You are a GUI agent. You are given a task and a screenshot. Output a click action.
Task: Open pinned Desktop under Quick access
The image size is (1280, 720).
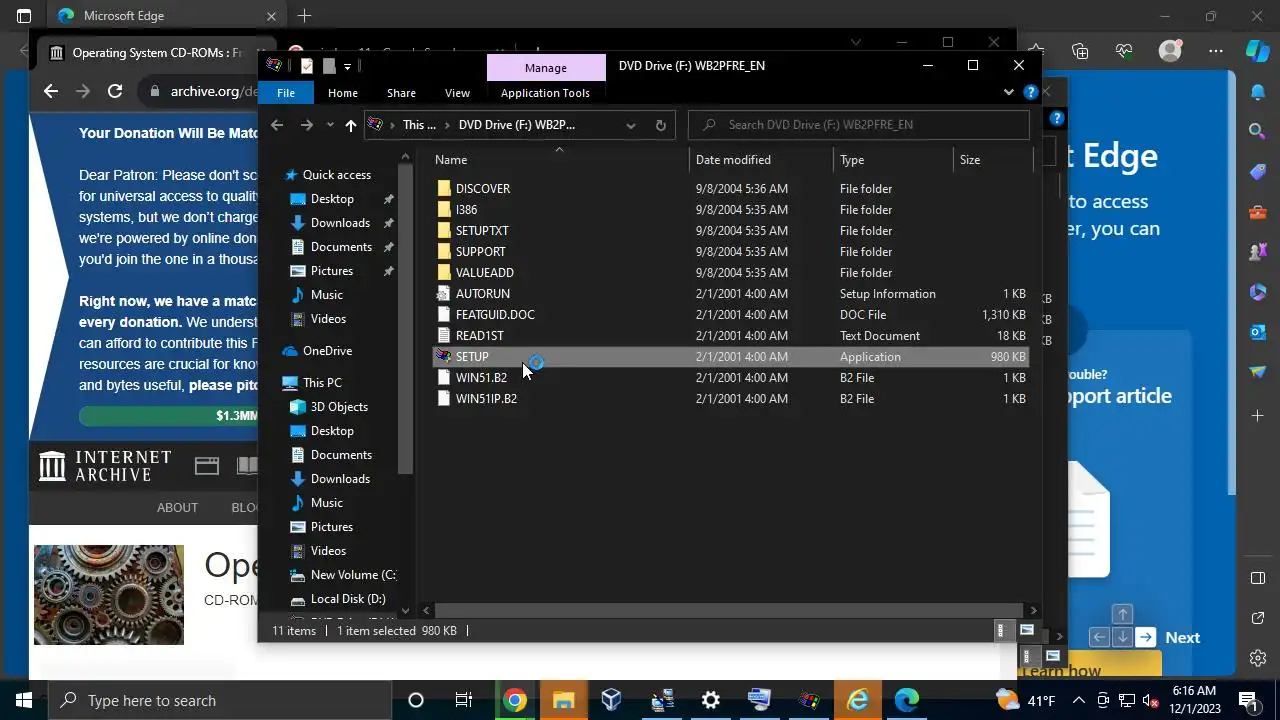332,199
